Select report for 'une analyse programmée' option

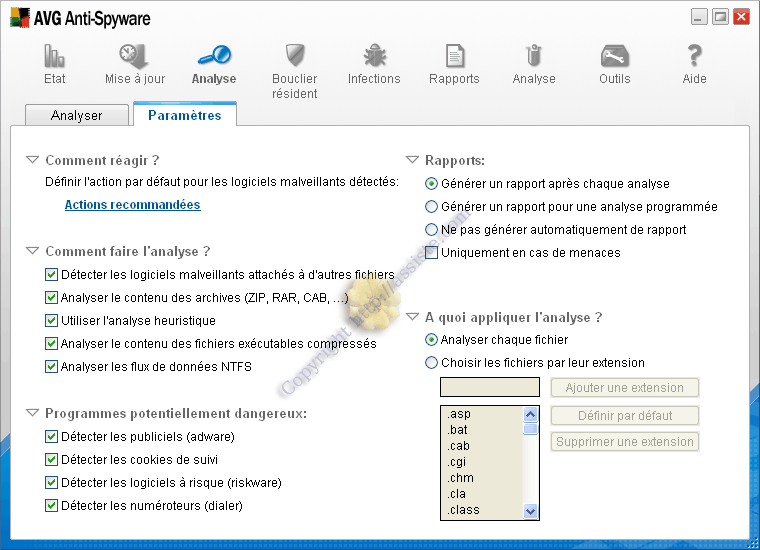[x=431, y=206]
